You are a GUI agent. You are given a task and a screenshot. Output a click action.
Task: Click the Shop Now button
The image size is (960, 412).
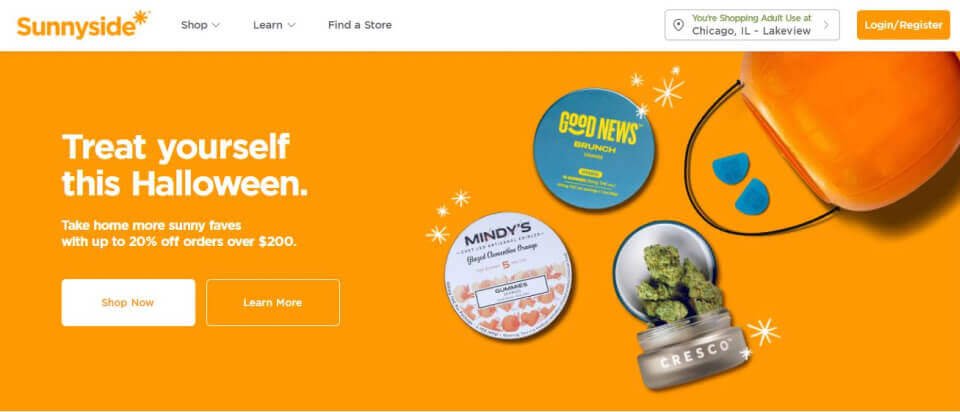(x=128, y=302)
